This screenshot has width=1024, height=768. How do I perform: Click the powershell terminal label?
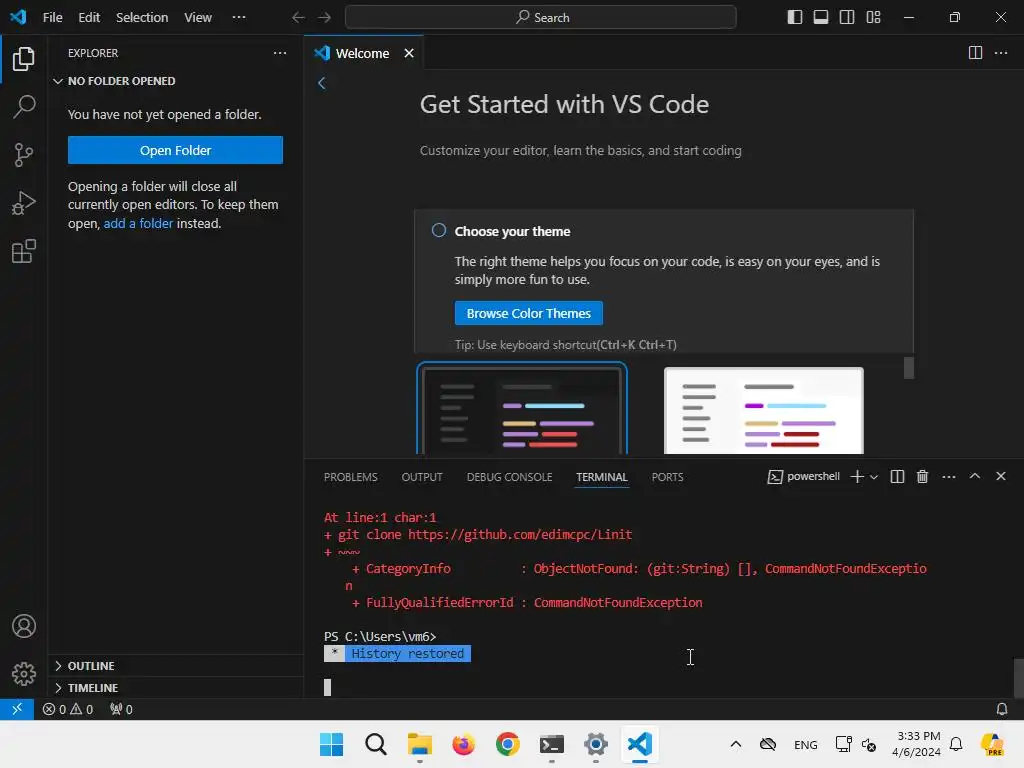click(x=803, y=477)
